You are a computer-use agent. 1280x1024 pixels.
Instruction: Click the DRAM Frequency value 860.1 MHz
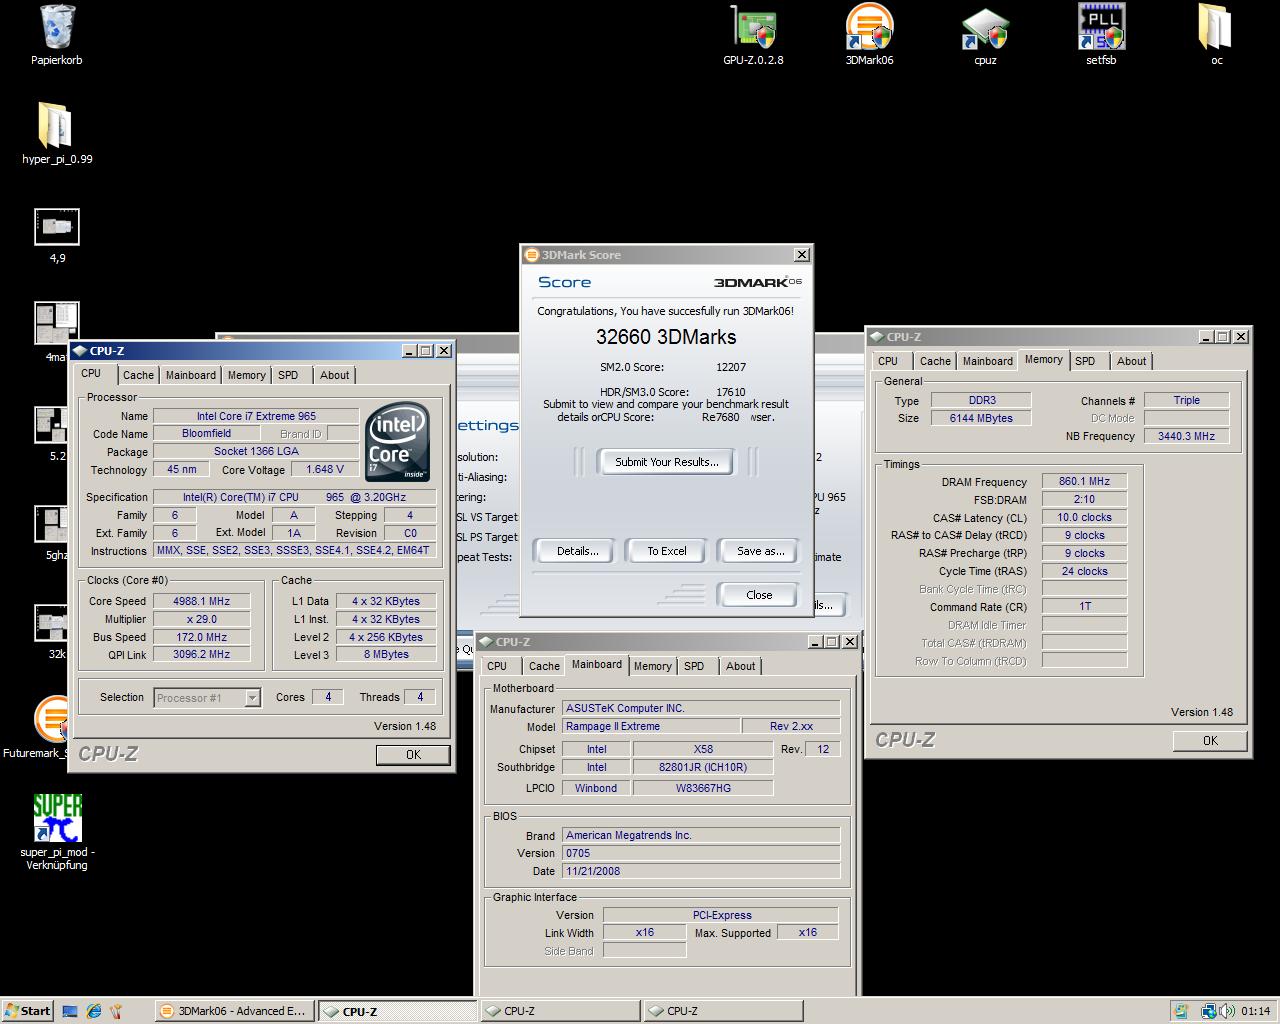click(x=1084, y=481)
